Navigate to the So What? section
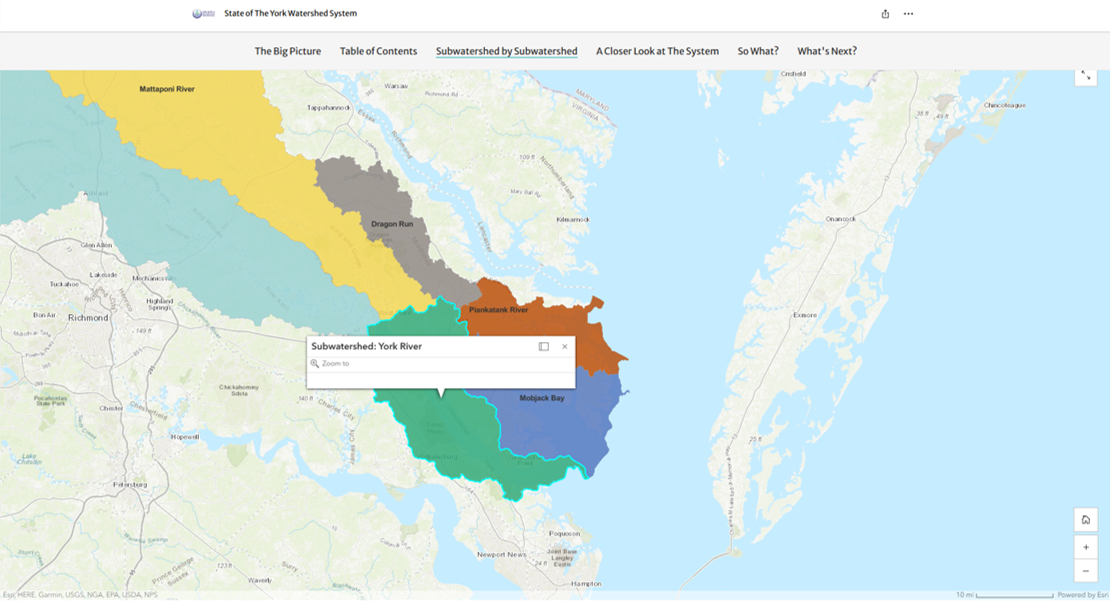This screenshot has width=1110, height=604. click(x=756, y=50)
